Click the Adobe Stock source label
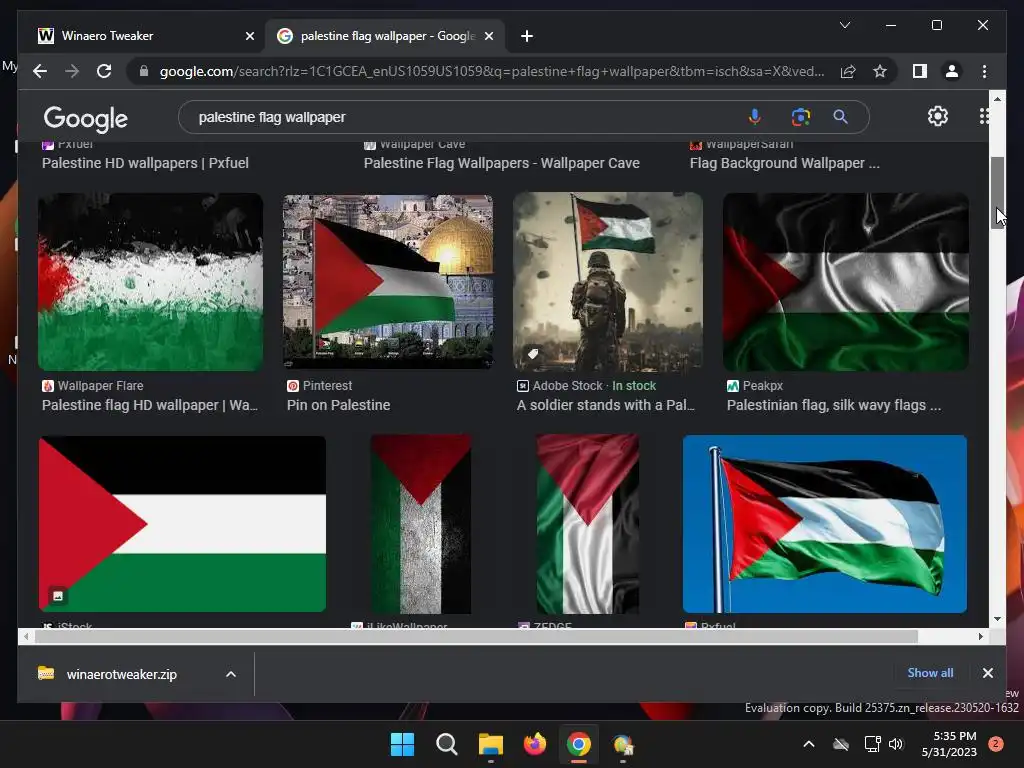Viewport: 1024px width, 768px height. click(x=567, y=386)
